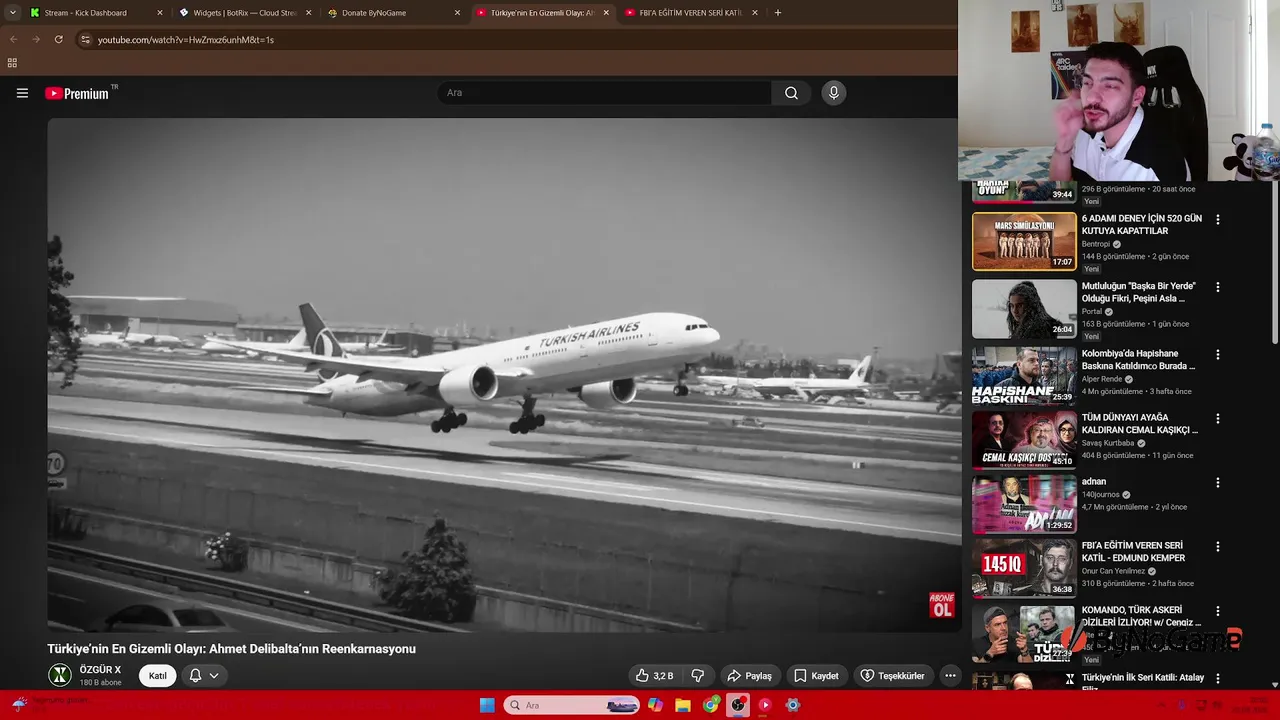Close the Stream - Kick Dashboard tab

point(160,13)
